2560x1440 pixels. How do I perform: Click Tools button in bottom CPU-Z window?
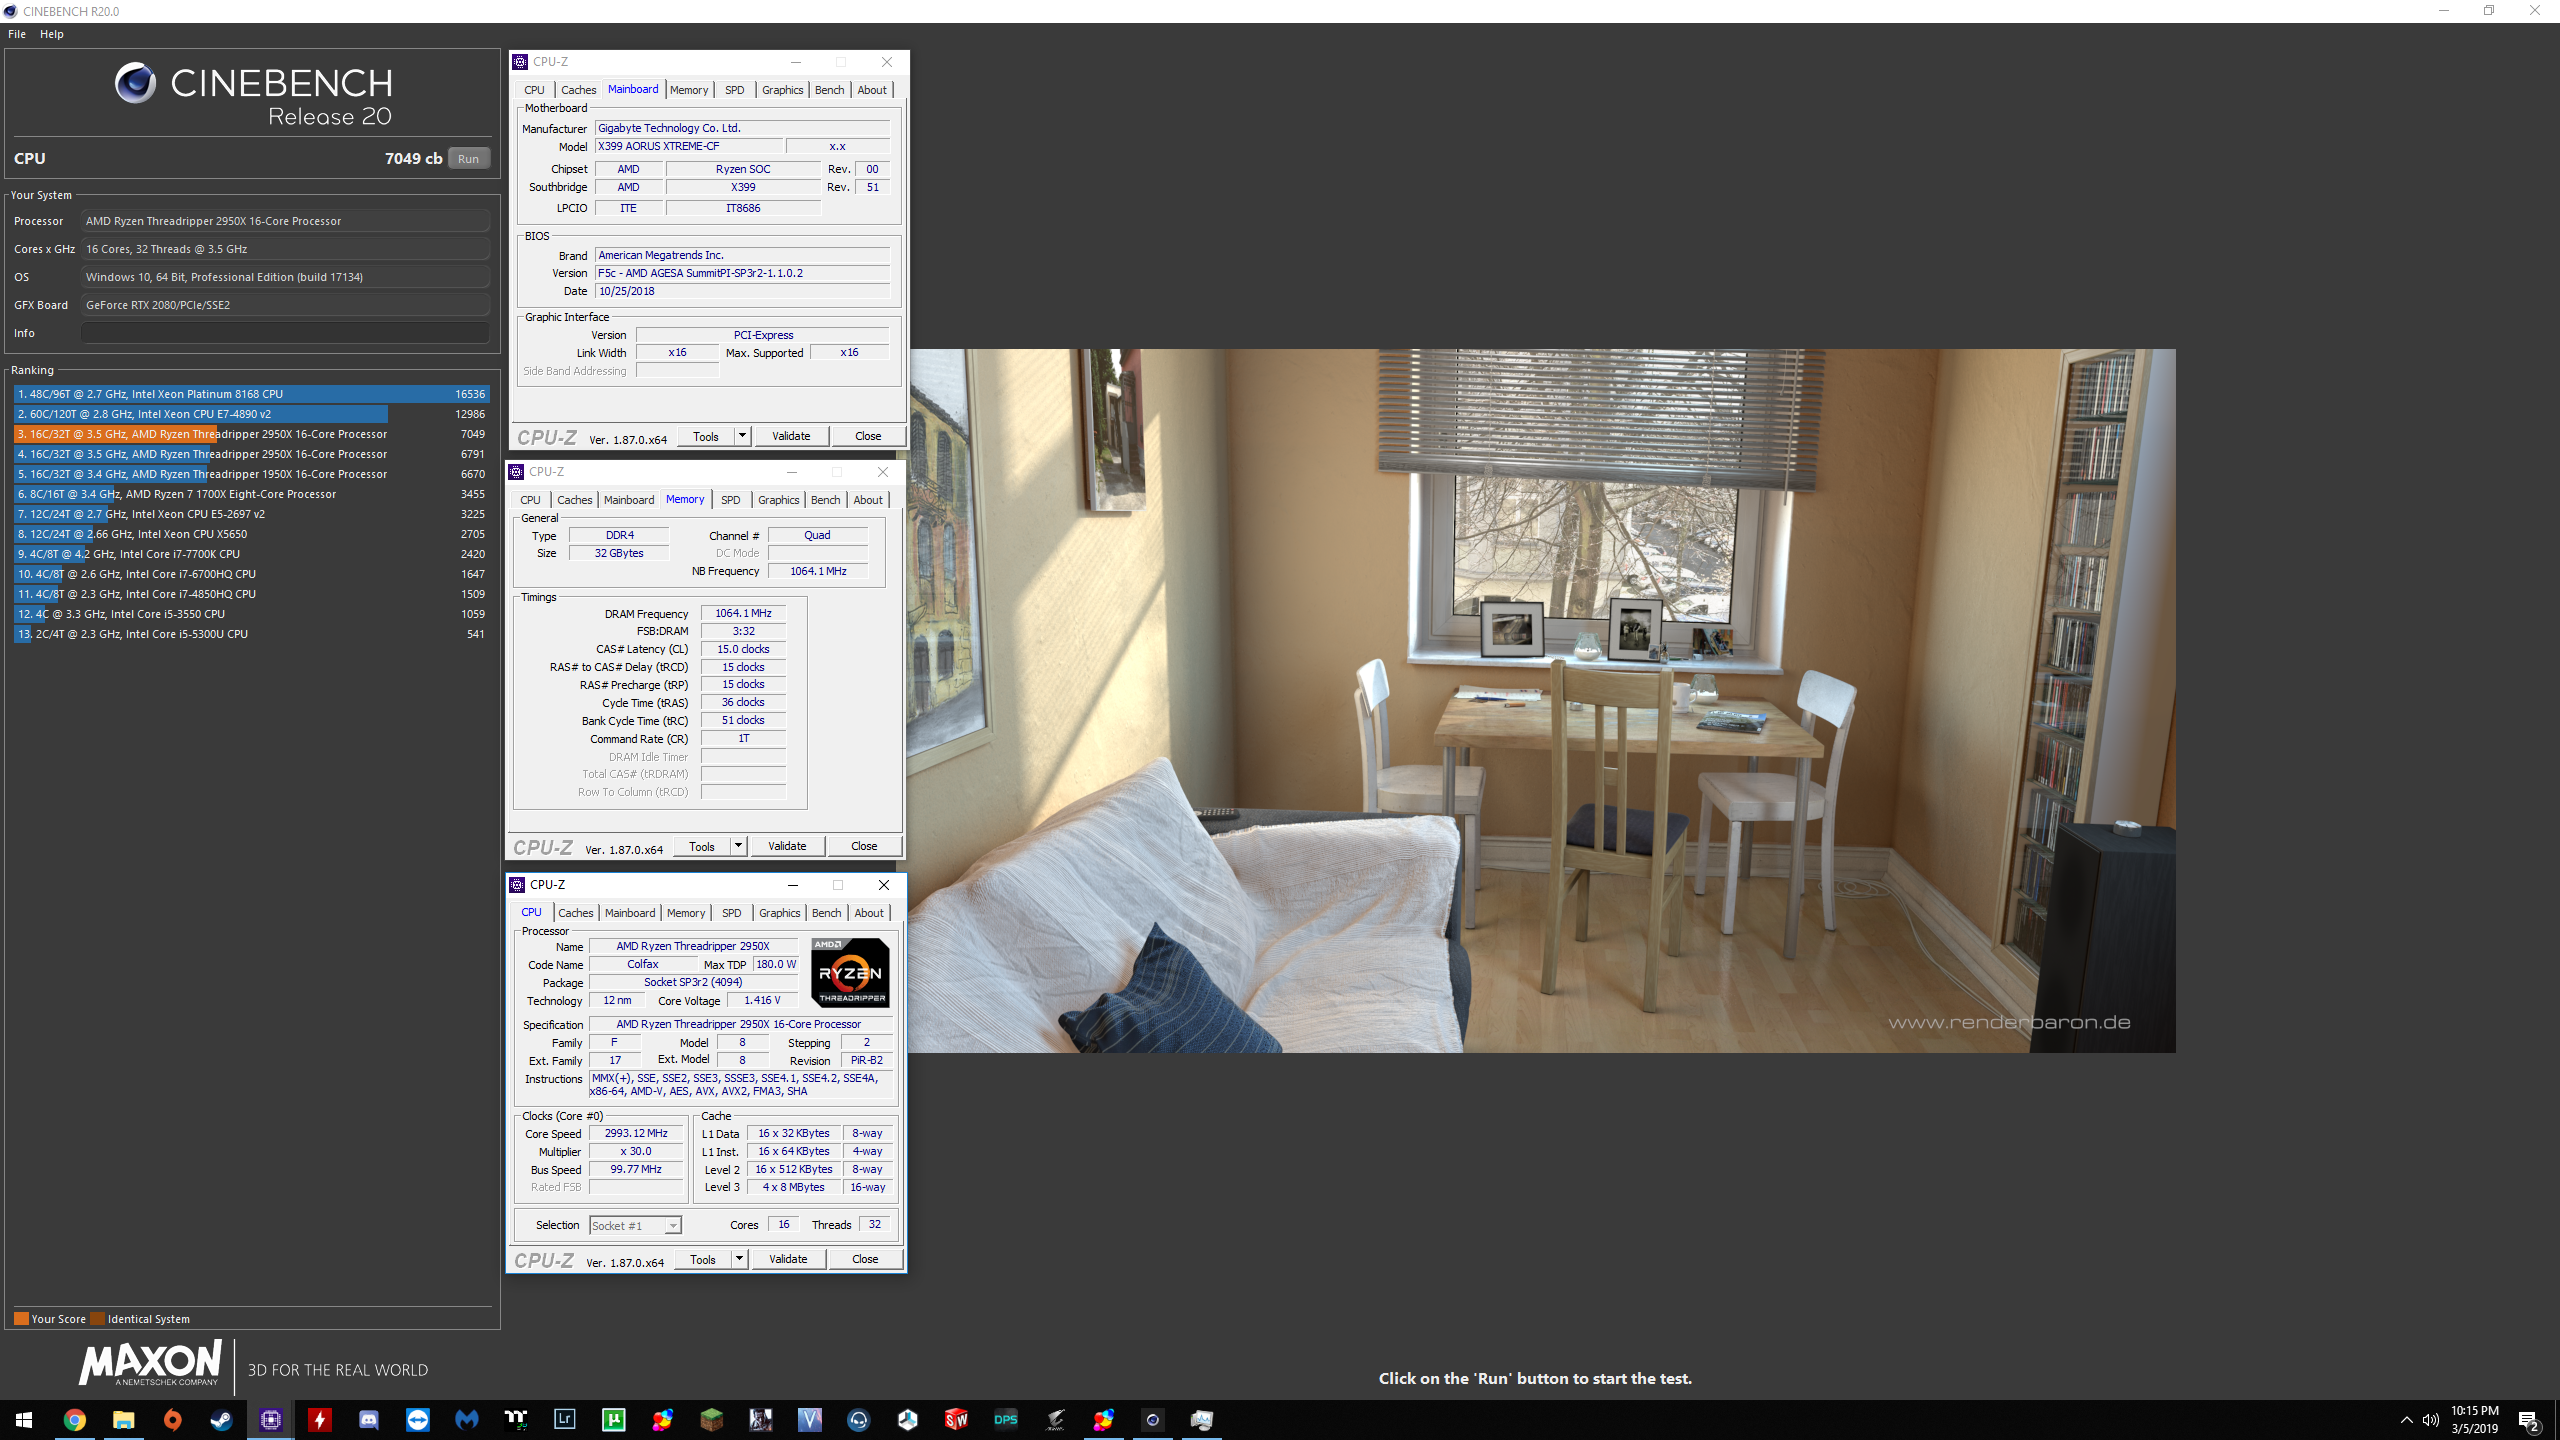pos(703,1259)
